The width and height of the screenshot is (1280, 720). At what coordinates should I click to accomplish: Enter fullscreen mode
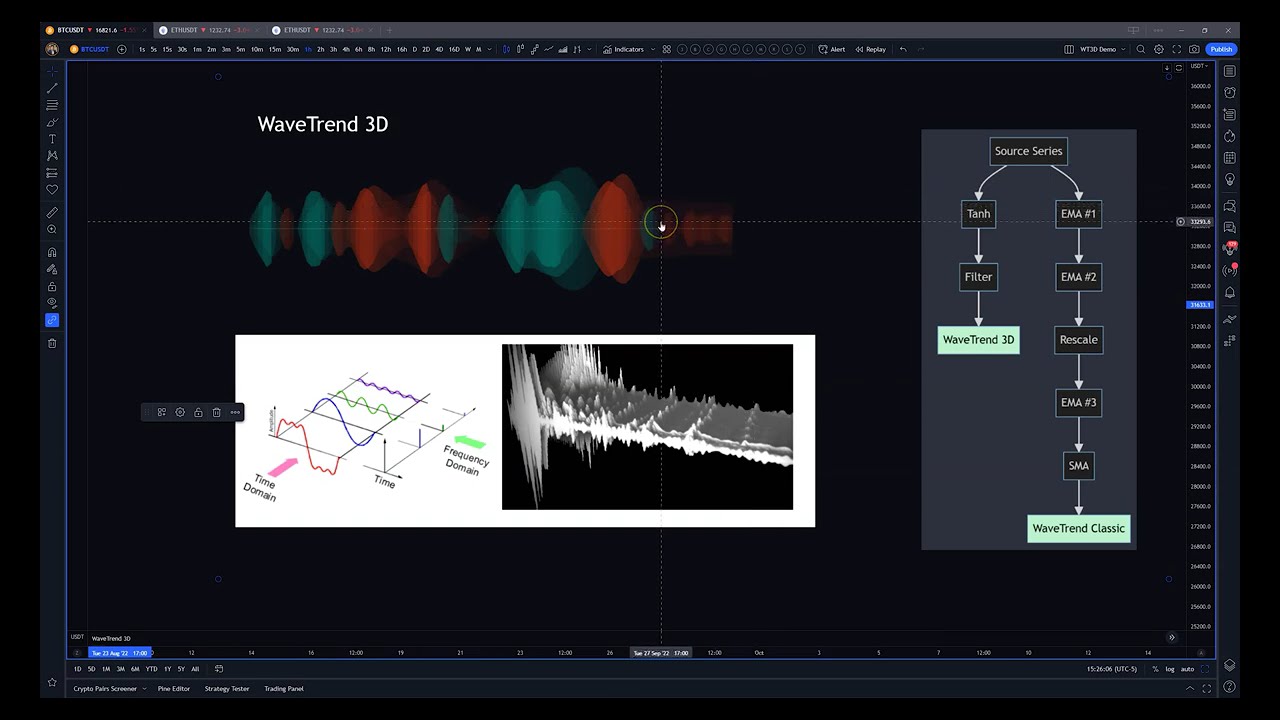click(x=1176, y=49)
